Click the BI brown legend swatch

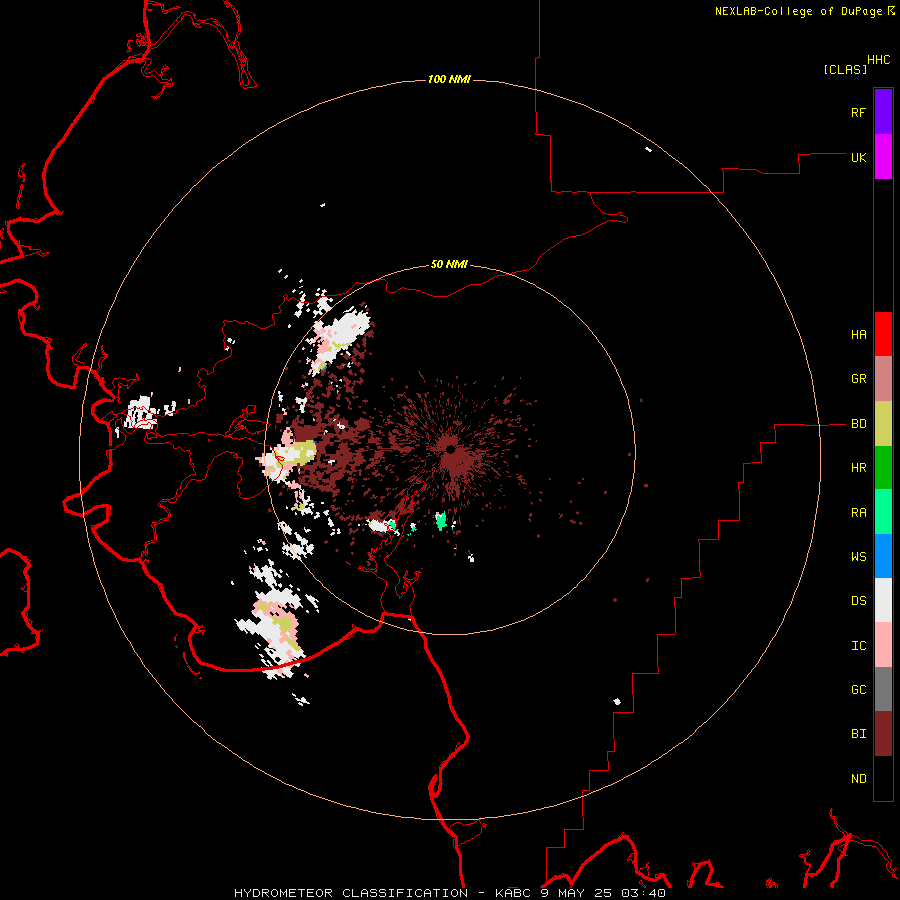(883, 734)
